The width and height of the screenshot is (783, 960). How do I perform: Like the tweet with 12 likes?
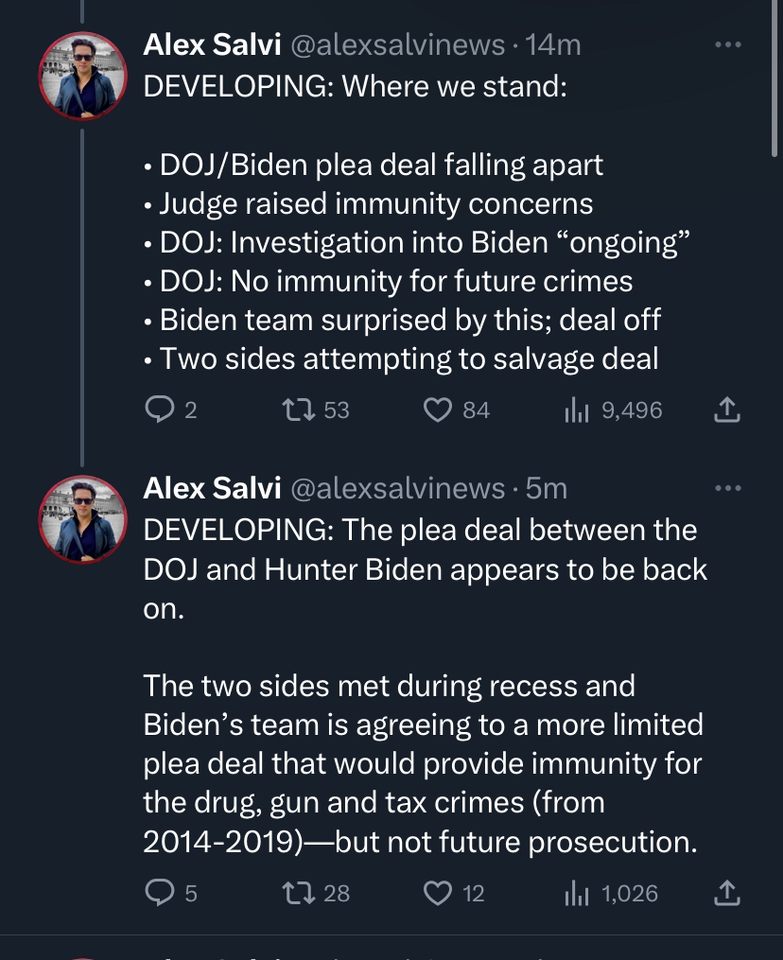438,892
